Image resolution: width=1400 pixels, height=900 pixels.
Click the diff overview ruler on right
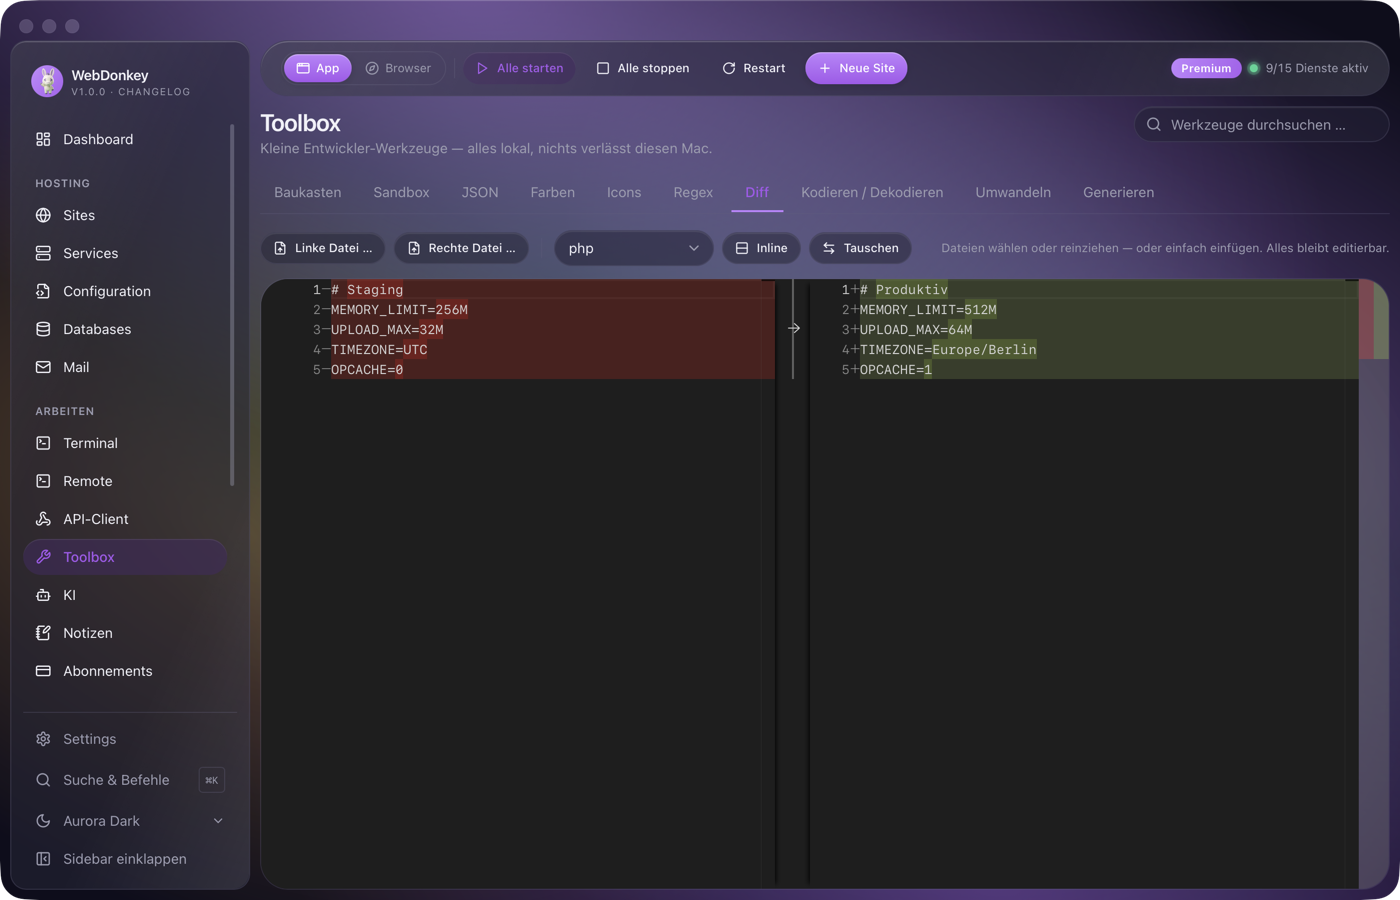click(x=1374, y=583)
